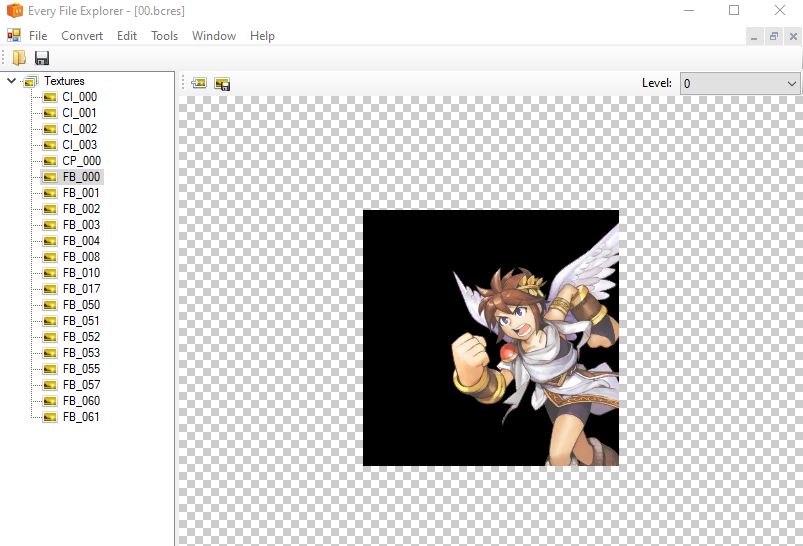
Task: Click the texture icon beside FB_001
Action: pyautogui.click(x=50, y=193)
